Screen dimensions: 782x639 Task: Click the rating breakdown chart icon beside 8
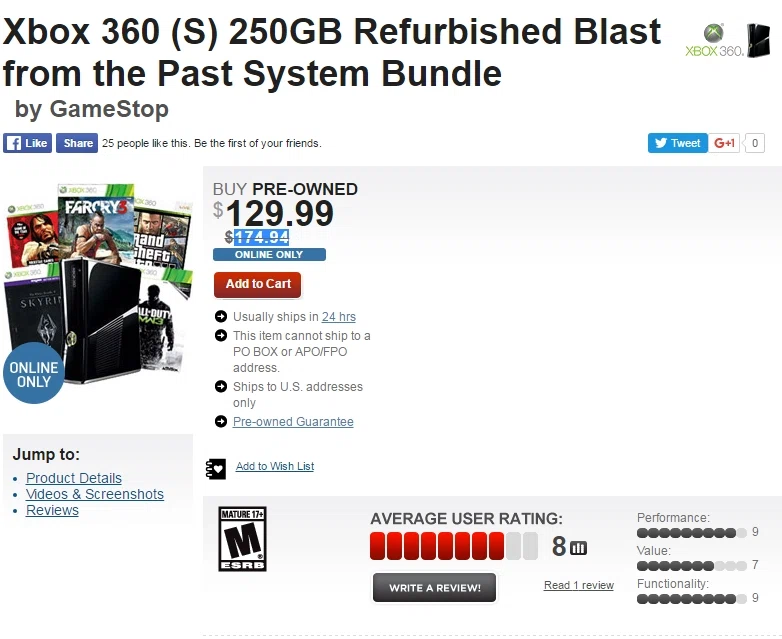[579, 548]
